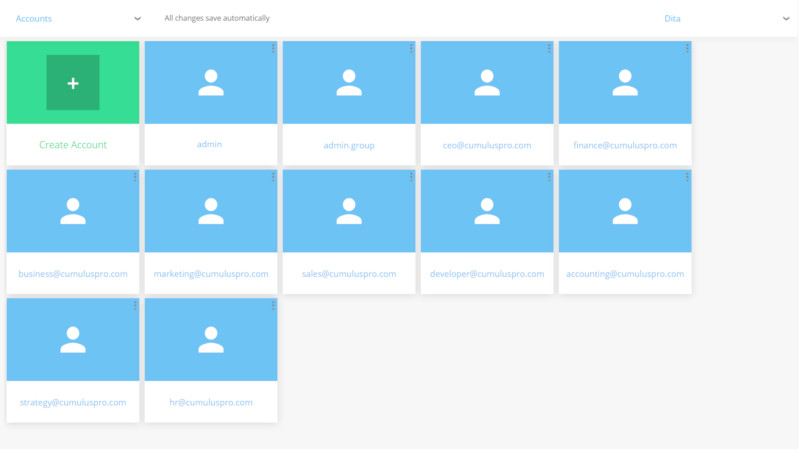The height and width of the screenshot is (450, 800).
Task: Open options menu for strategy@cumuluspro.com
Action: tap(135, 306)
